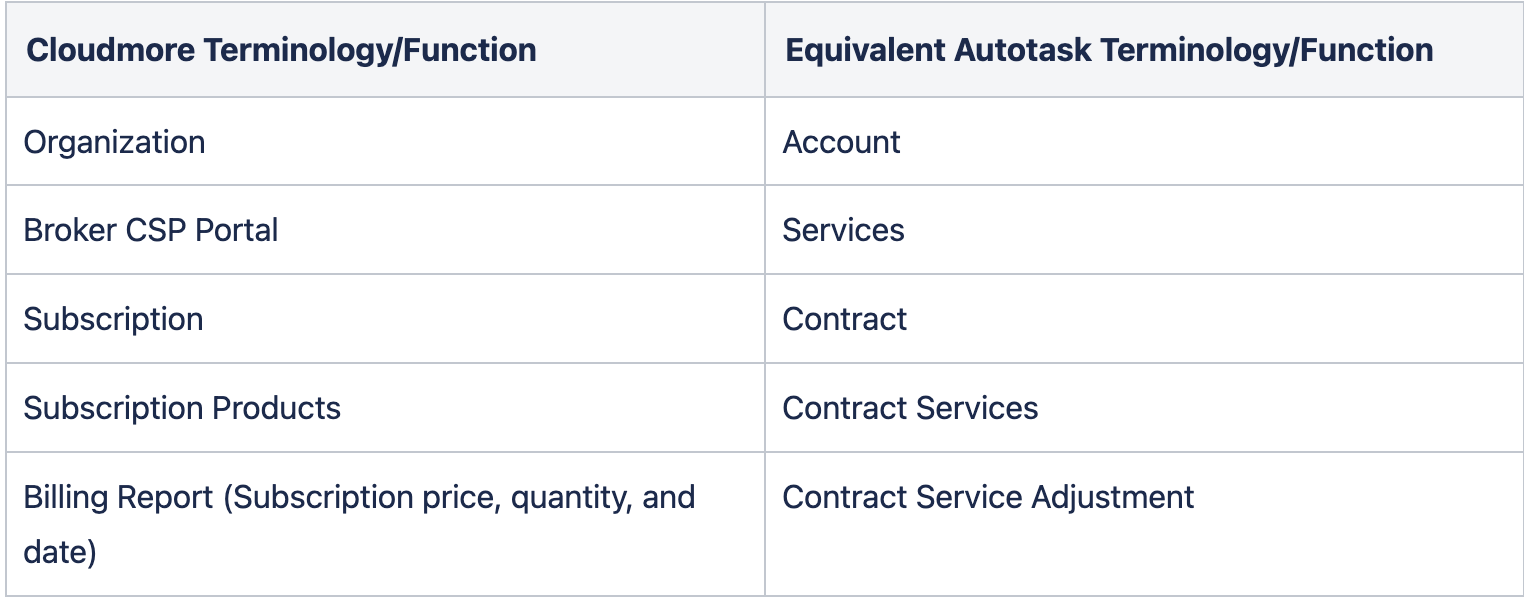Image resolution: width=1524 pixels, height=602 pixels.
Task: Select the Organization cell
Action: pos(385,141)
